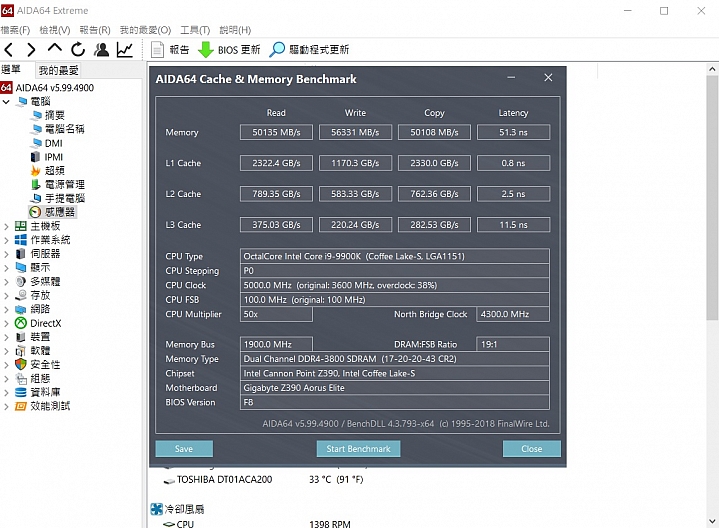Click the Close button in benchmark dialog
The height and width of the screenshot is (528, 719).
(x=531, y=449)
